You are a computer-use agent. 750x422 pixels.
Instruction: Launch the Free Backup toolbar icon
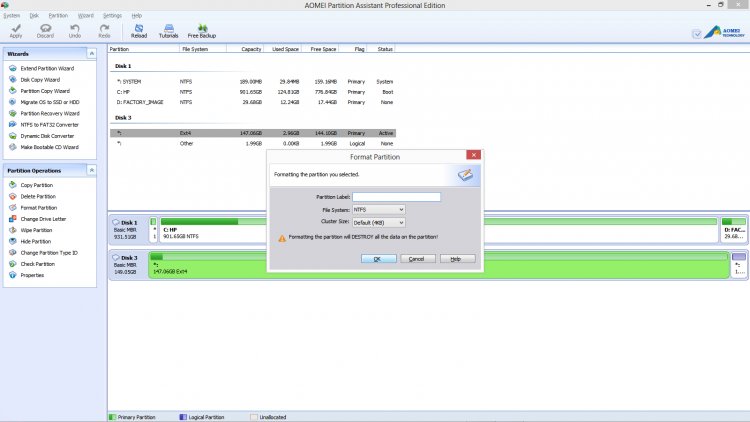(x=202, y=31)
